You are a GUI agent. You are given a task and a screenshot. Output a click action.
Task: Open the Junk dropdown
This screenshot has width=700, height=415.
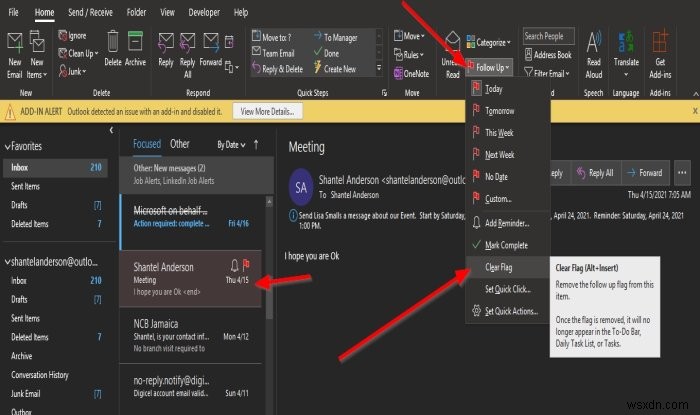(72, 71)
